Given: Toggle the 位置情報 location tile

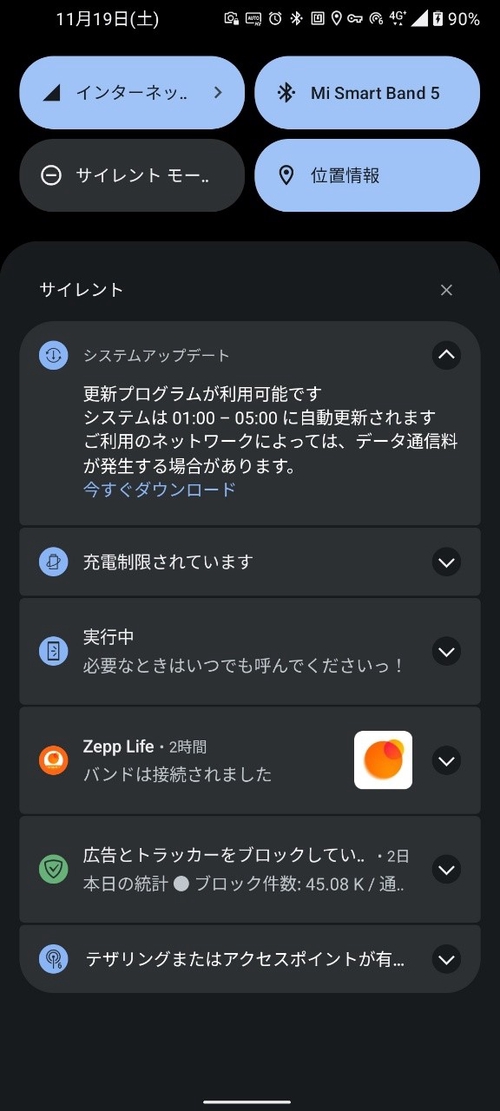Looking at the screenshot, I should 367,175.
